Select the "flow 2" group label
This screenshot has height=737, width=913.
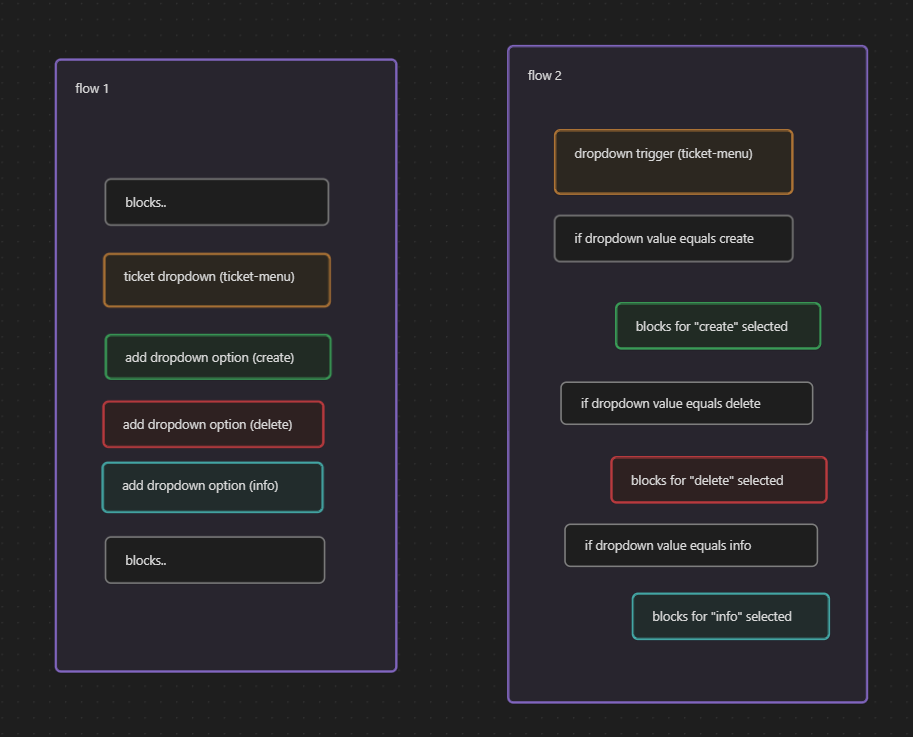click(x=544, y=76)
